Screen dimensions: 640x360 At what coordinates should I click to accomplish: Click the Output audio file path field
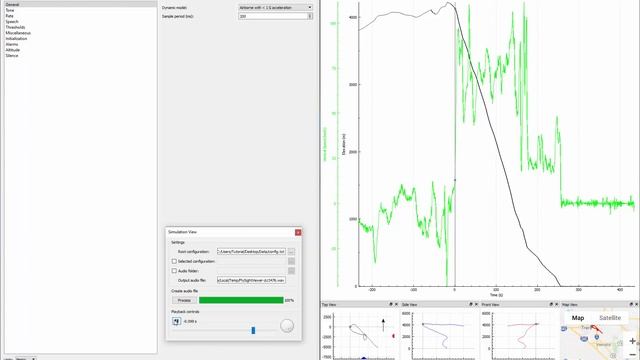click(251, 280)
